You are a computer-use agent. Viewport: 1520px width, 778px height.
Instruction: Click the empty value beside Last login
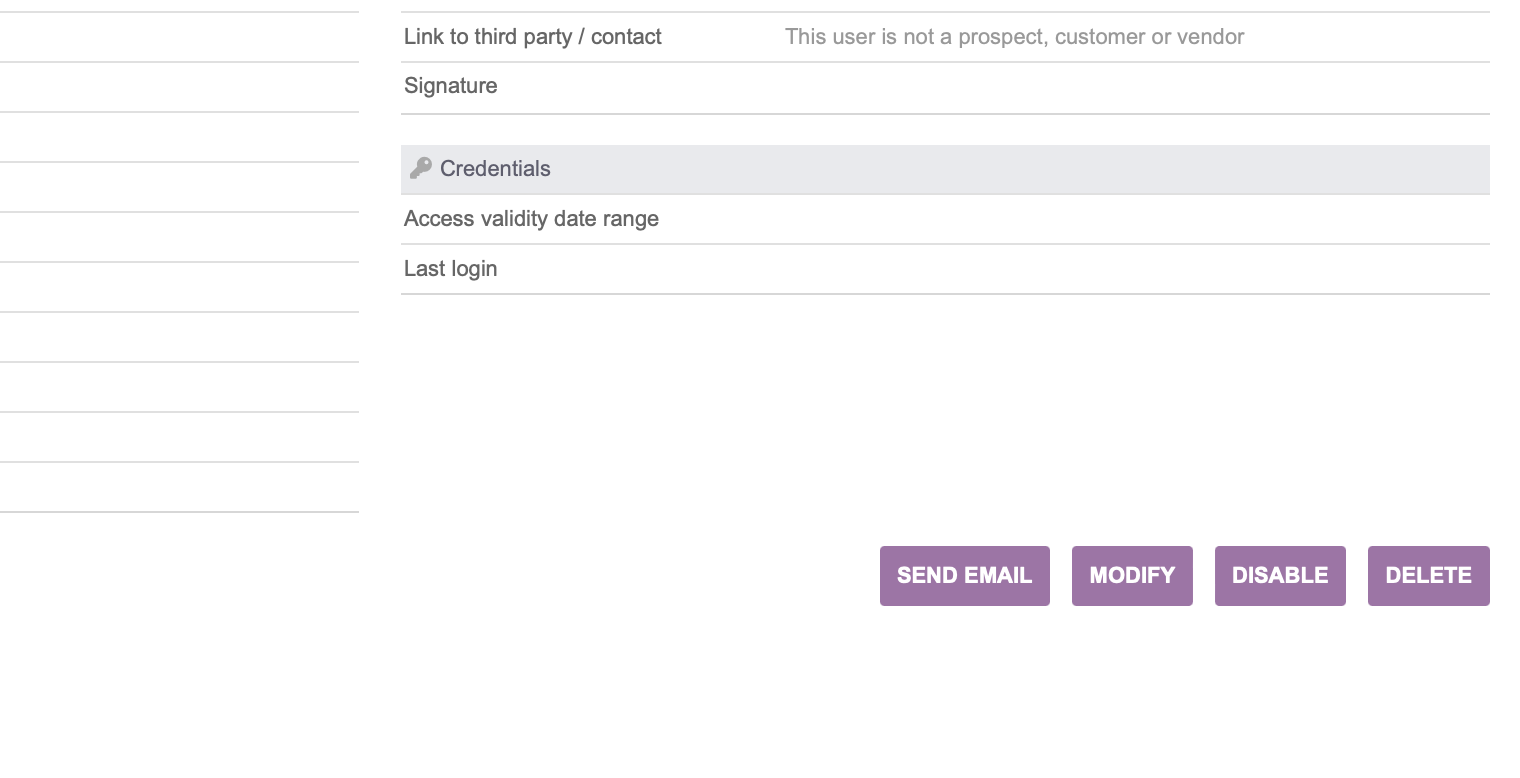tap(1137, 269)
